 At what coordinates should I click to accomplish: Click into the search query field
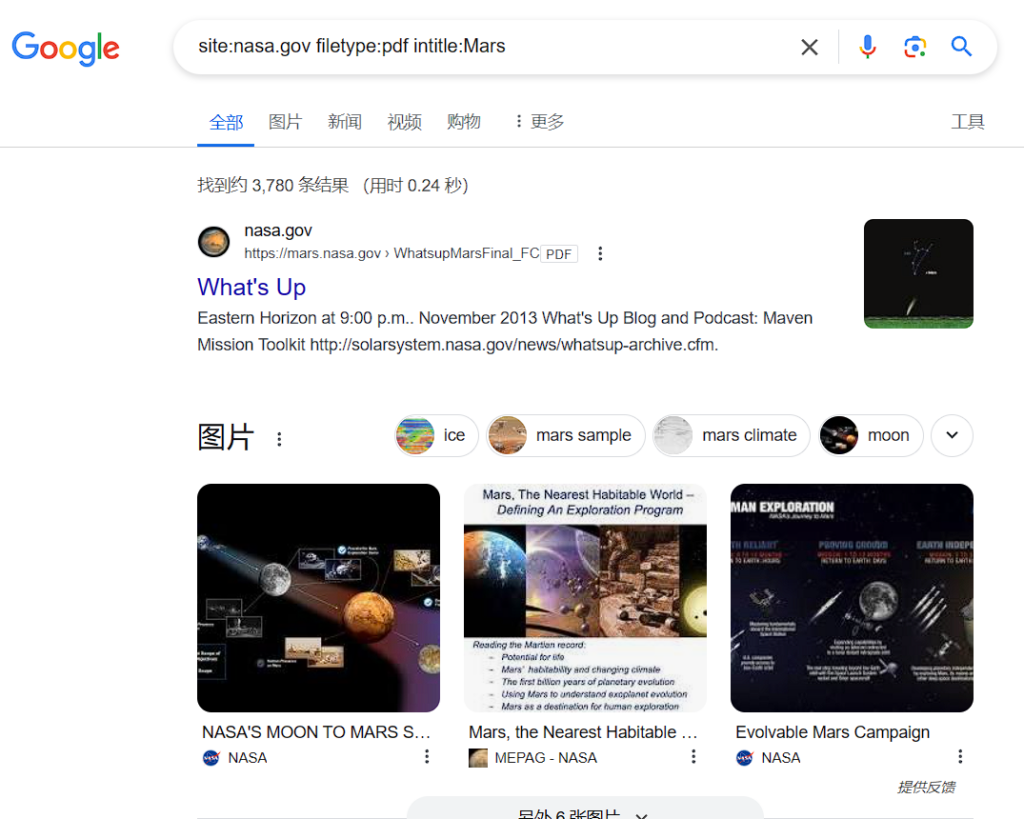490,46
